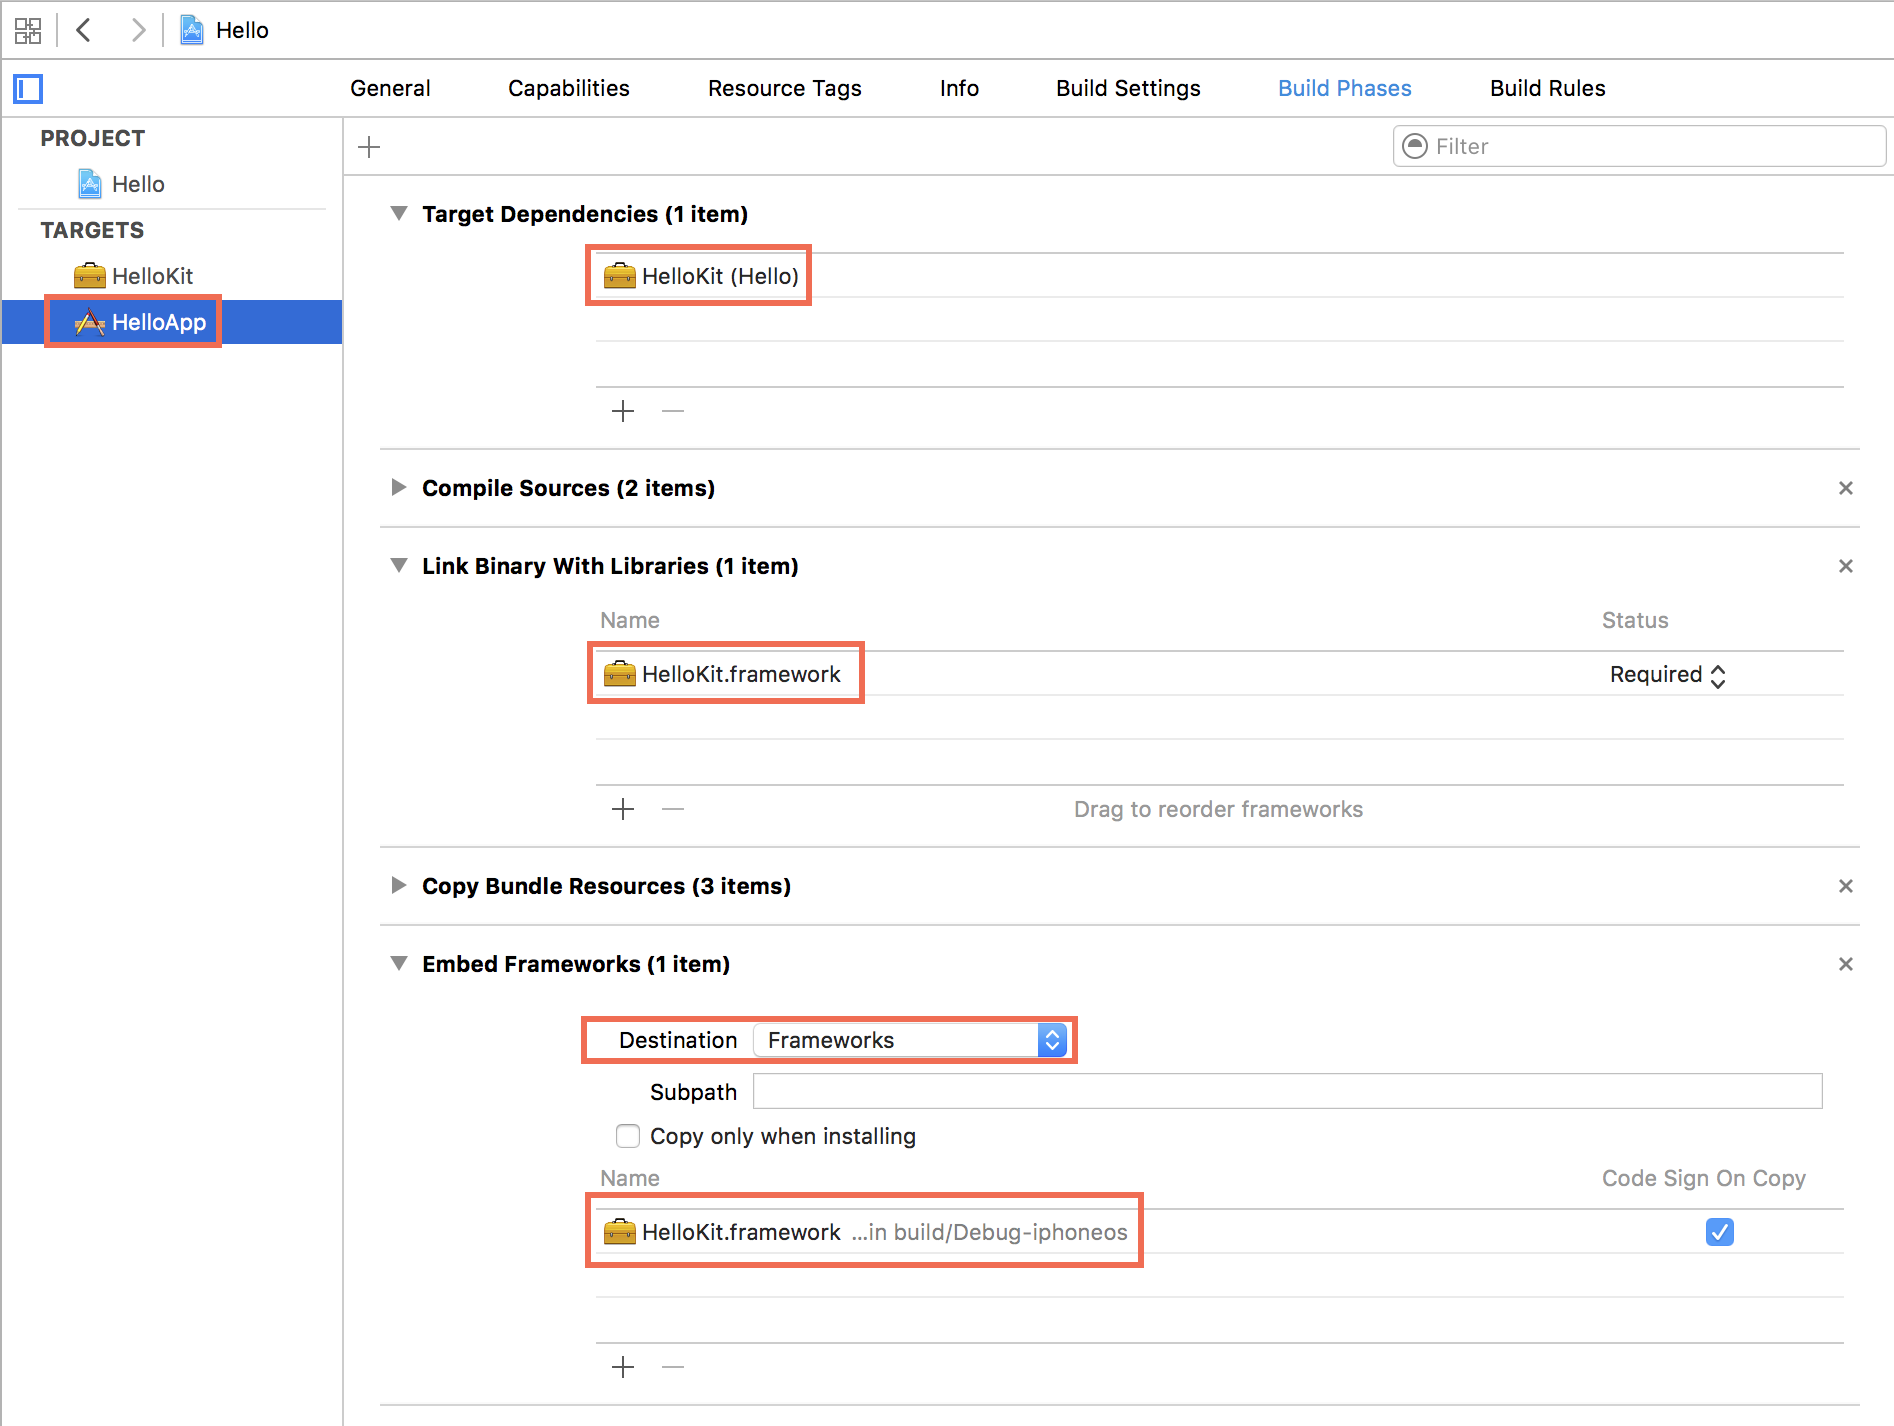Toggle the targets list sidebar button
This screenshot has height=1426, width=1894.
(x=28, y=89)
